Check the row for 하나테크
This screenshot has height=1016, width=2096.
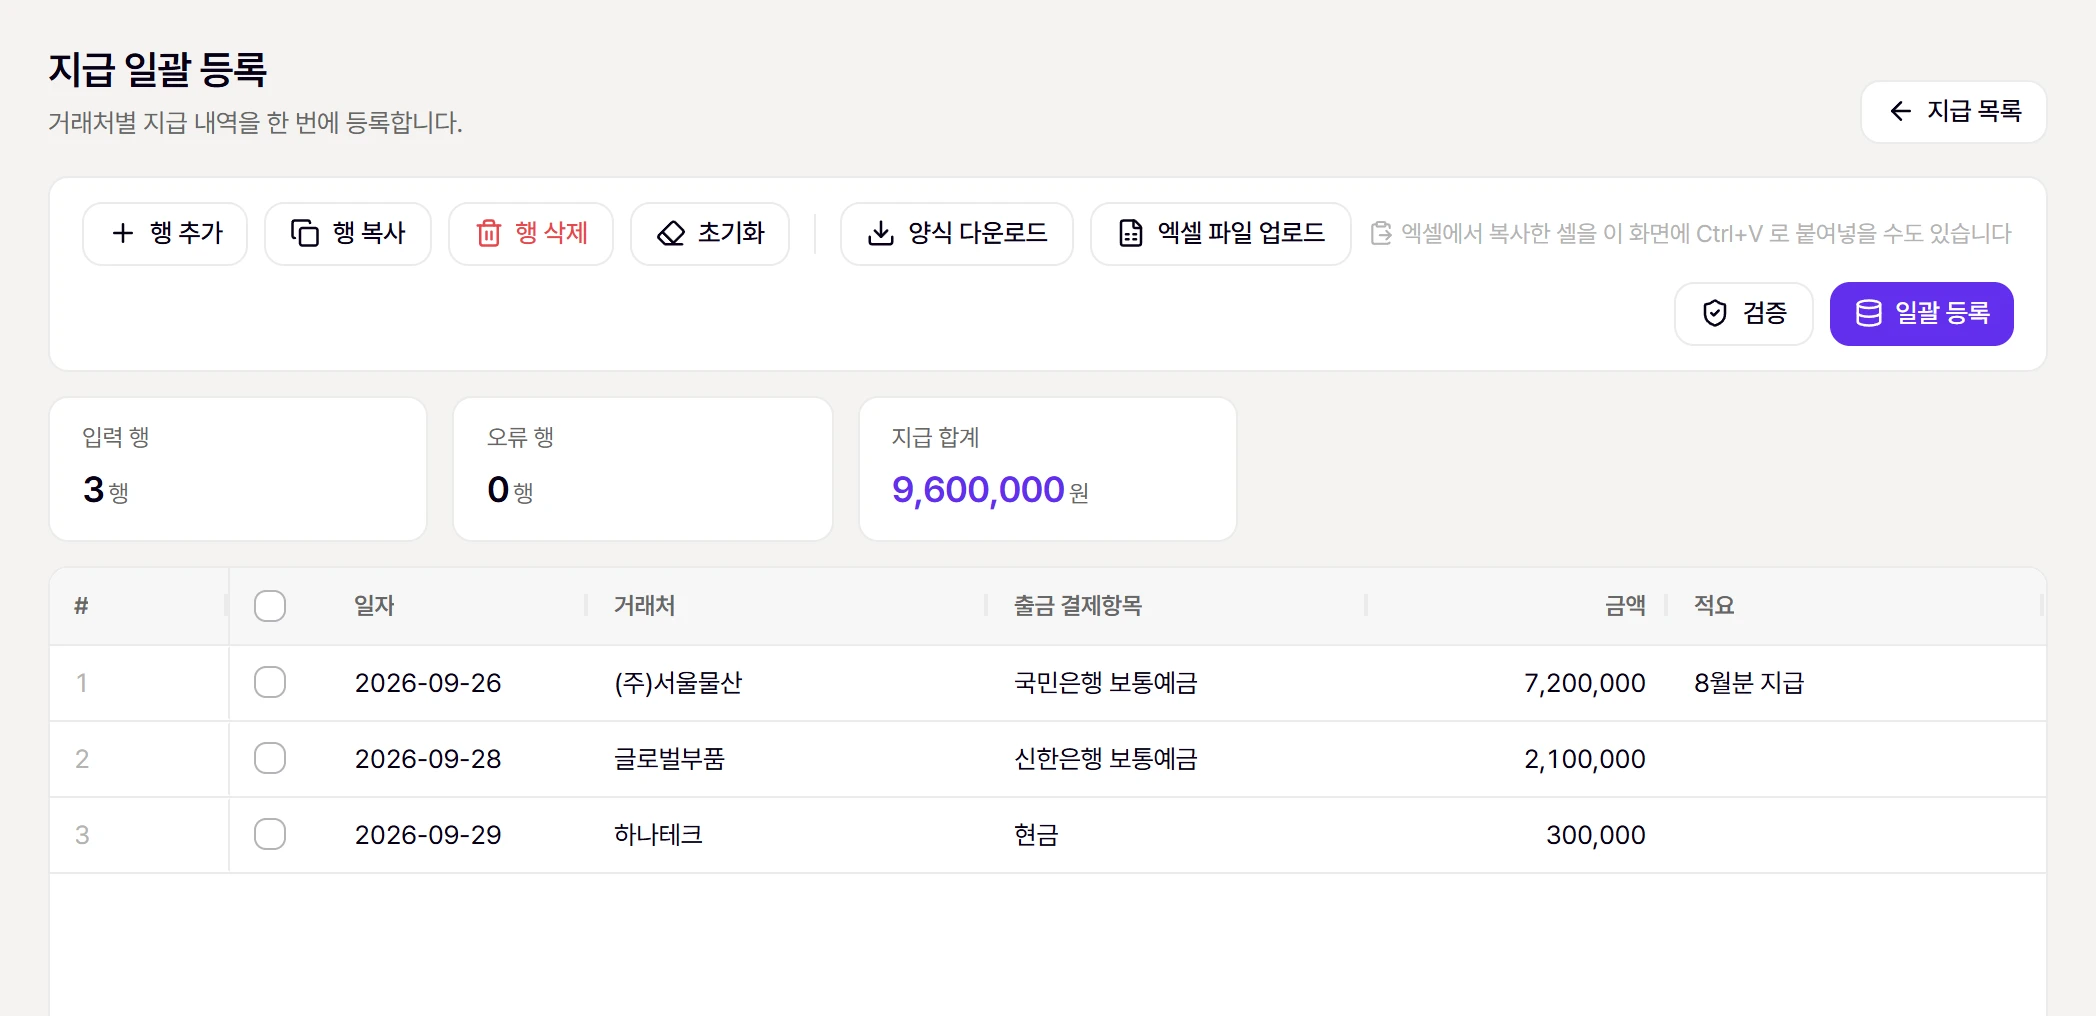(x=270, y=834)
